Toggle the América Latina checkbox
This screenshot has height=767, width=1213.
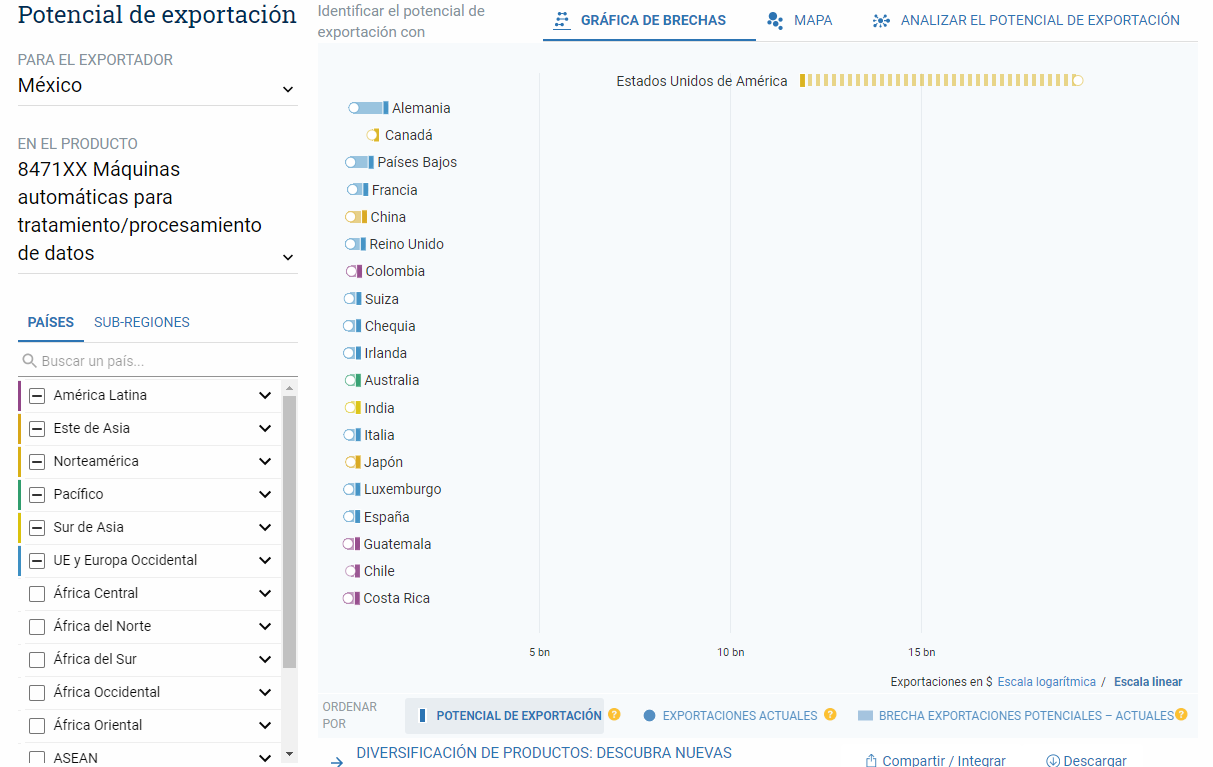click(37, 395)
